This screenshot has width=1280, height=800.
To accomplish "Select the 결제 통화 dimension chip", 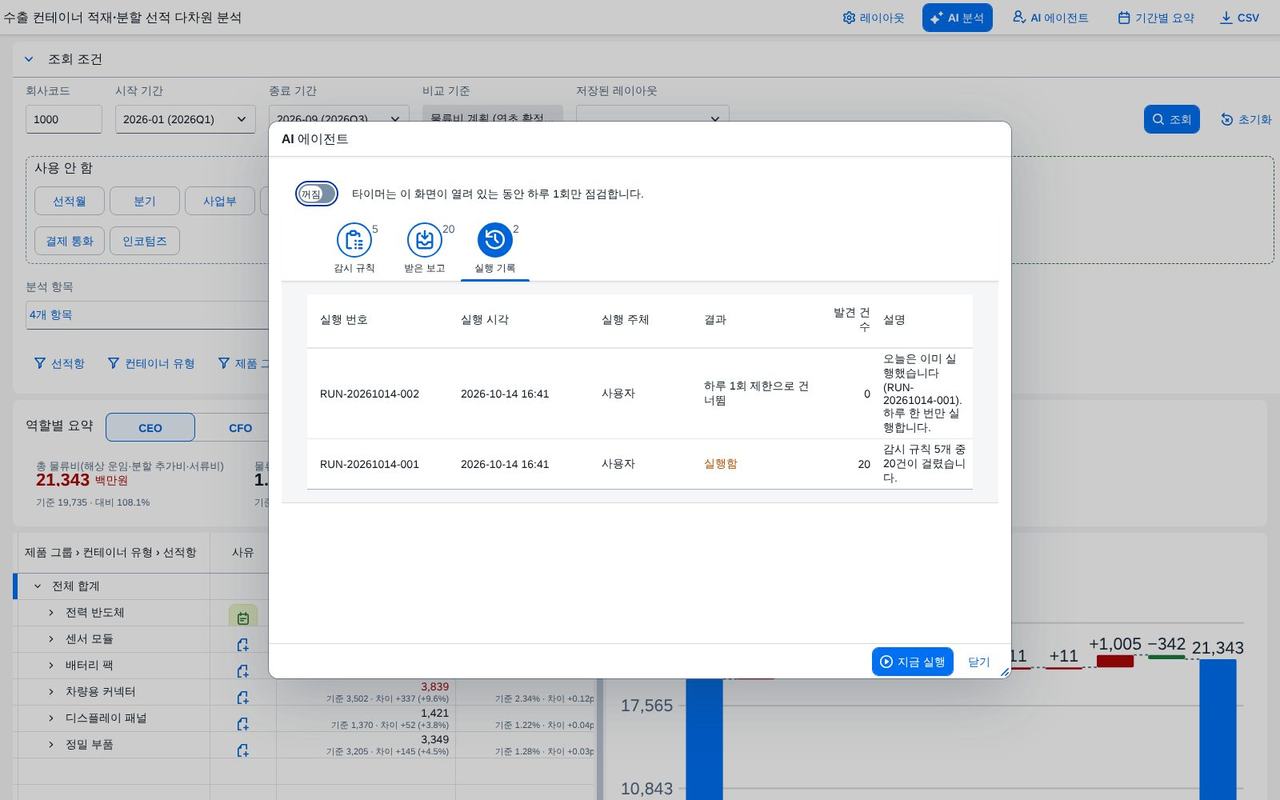I will pyautogui.click(x=69, y=241).
